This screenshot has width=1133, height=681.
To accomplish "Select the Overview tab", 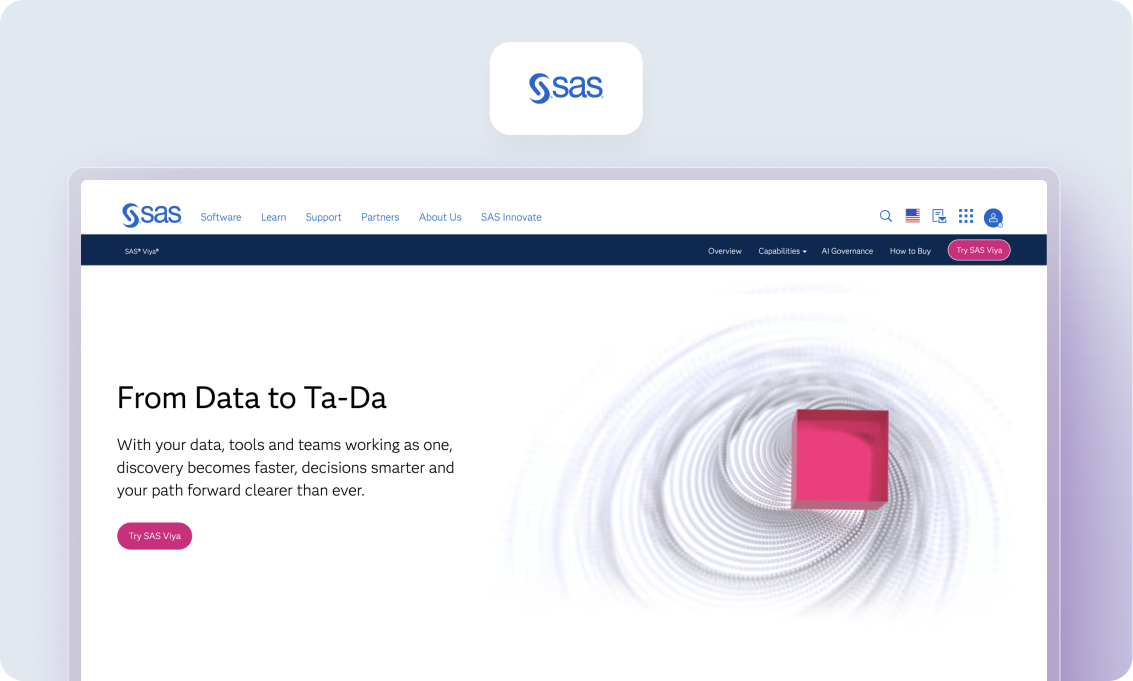I will (725, 251).
